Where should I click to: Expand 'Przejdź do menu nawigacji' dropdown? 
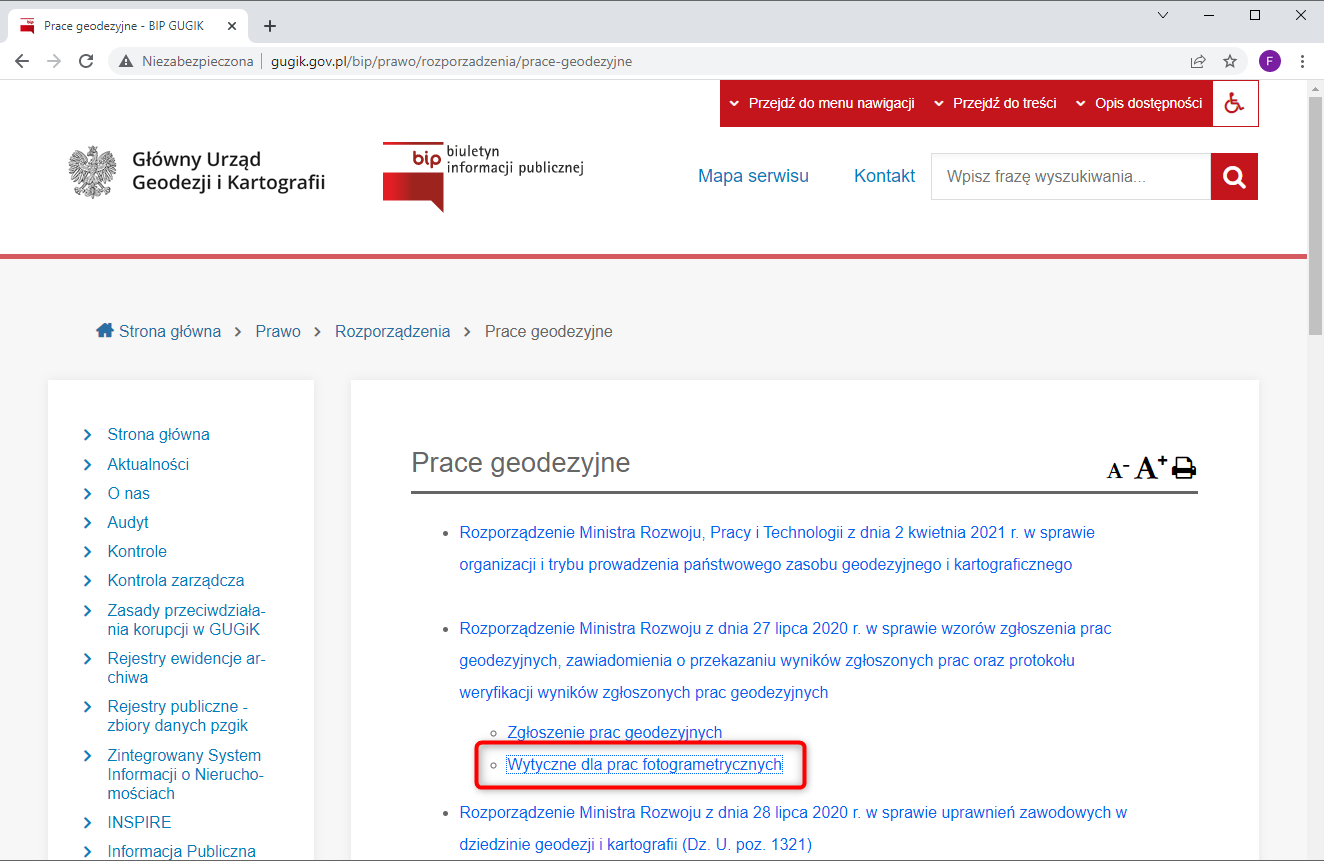(x=822, y=103)
